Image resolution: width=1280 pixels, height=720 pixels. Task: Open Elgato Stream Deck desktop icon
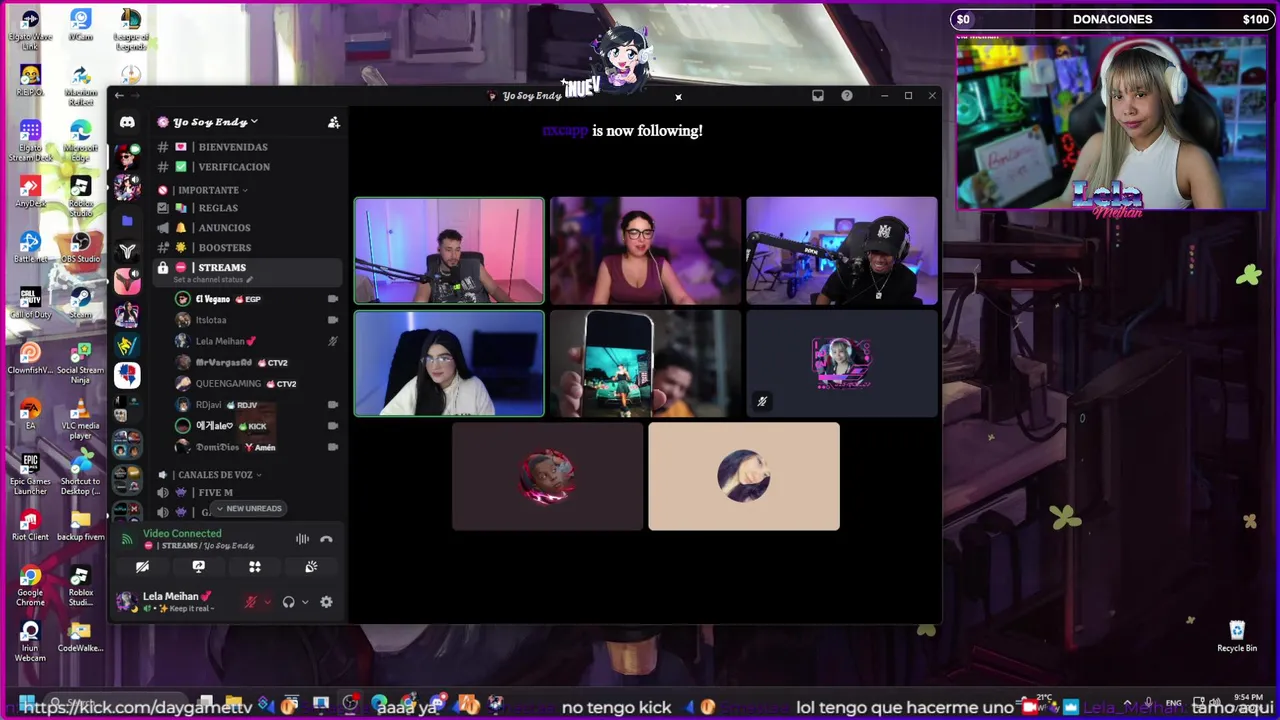click(x=30, y=141)
